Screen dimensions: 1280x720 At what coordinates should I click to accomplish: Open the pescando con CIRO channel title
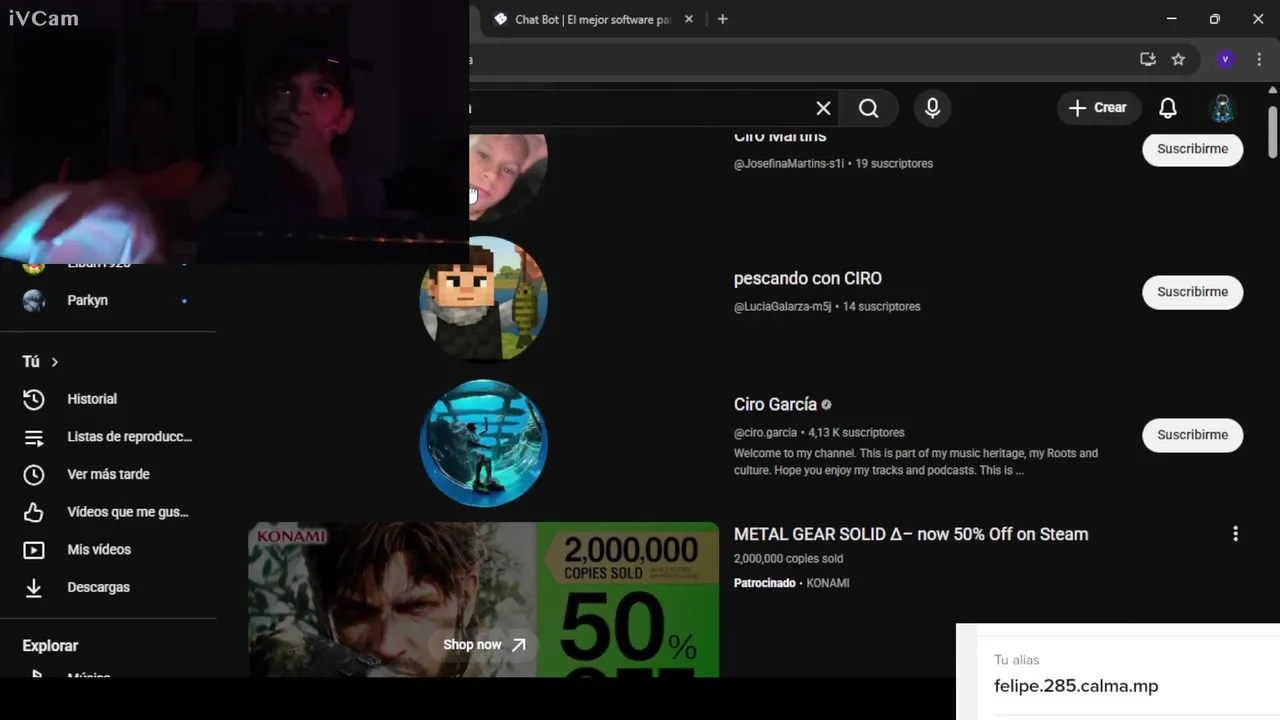click(807, 278)
